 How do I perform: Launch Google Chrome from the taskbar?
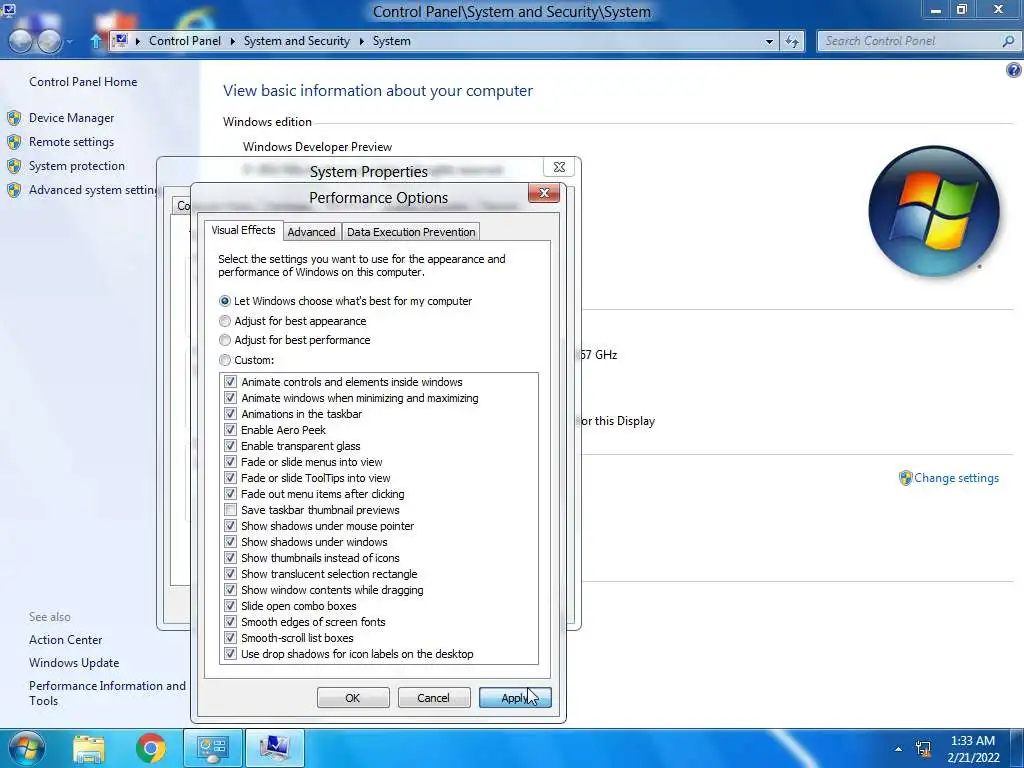151,748
